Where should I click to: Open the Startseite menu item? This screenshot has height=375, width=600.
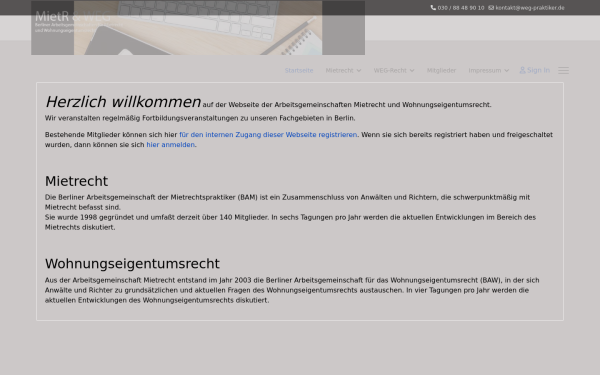299,70
